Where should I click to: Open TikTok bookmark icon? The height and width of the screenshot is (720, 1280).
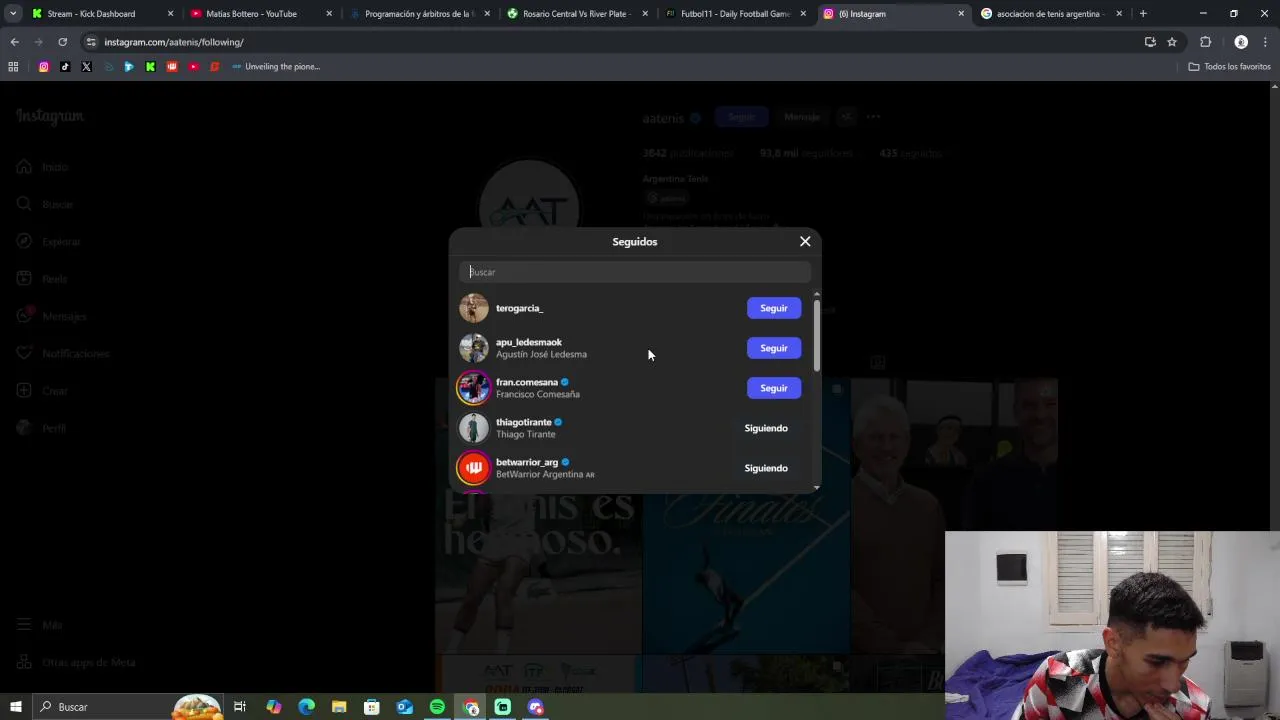pyautogui.click(x=65, y=67)
